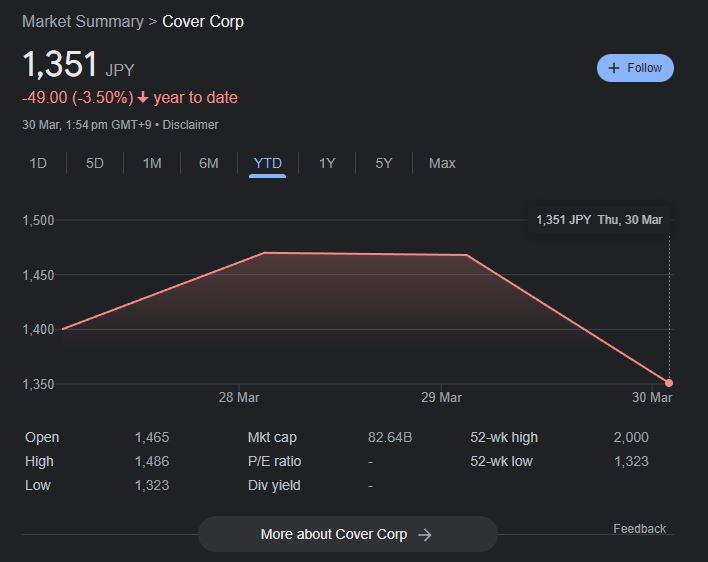Follow the Cover Corp stock

pyautogui.click(x=635, y=68)
